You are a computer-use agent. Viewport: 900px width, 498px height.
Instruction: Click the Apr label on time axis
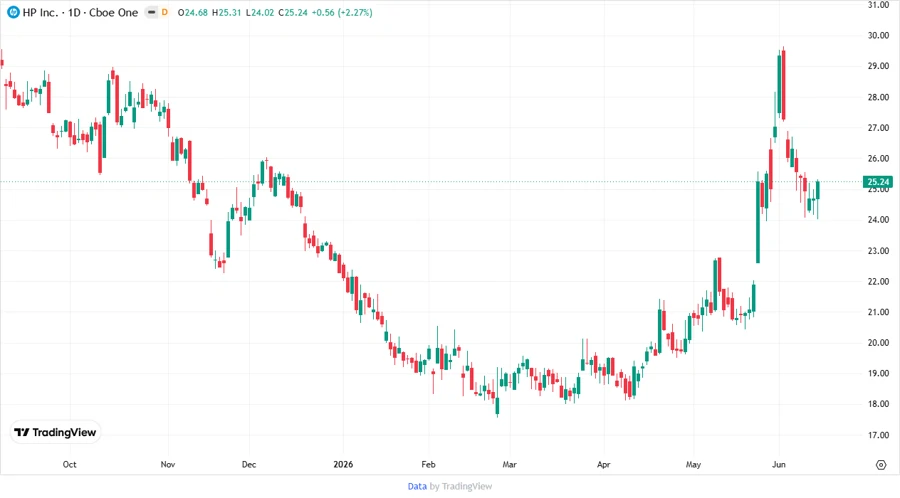pyautogui.click(x=604, y=464)
